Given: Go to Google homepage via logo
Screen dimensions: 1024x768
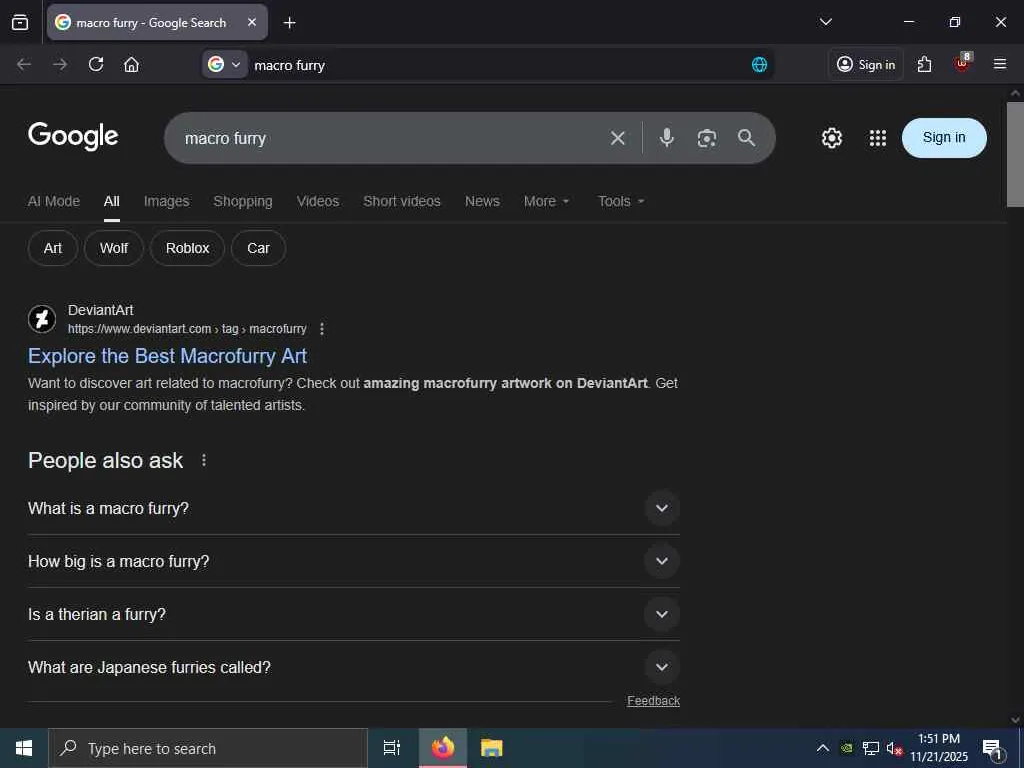Looking at the screenshot, I should [x=73, y=136].
